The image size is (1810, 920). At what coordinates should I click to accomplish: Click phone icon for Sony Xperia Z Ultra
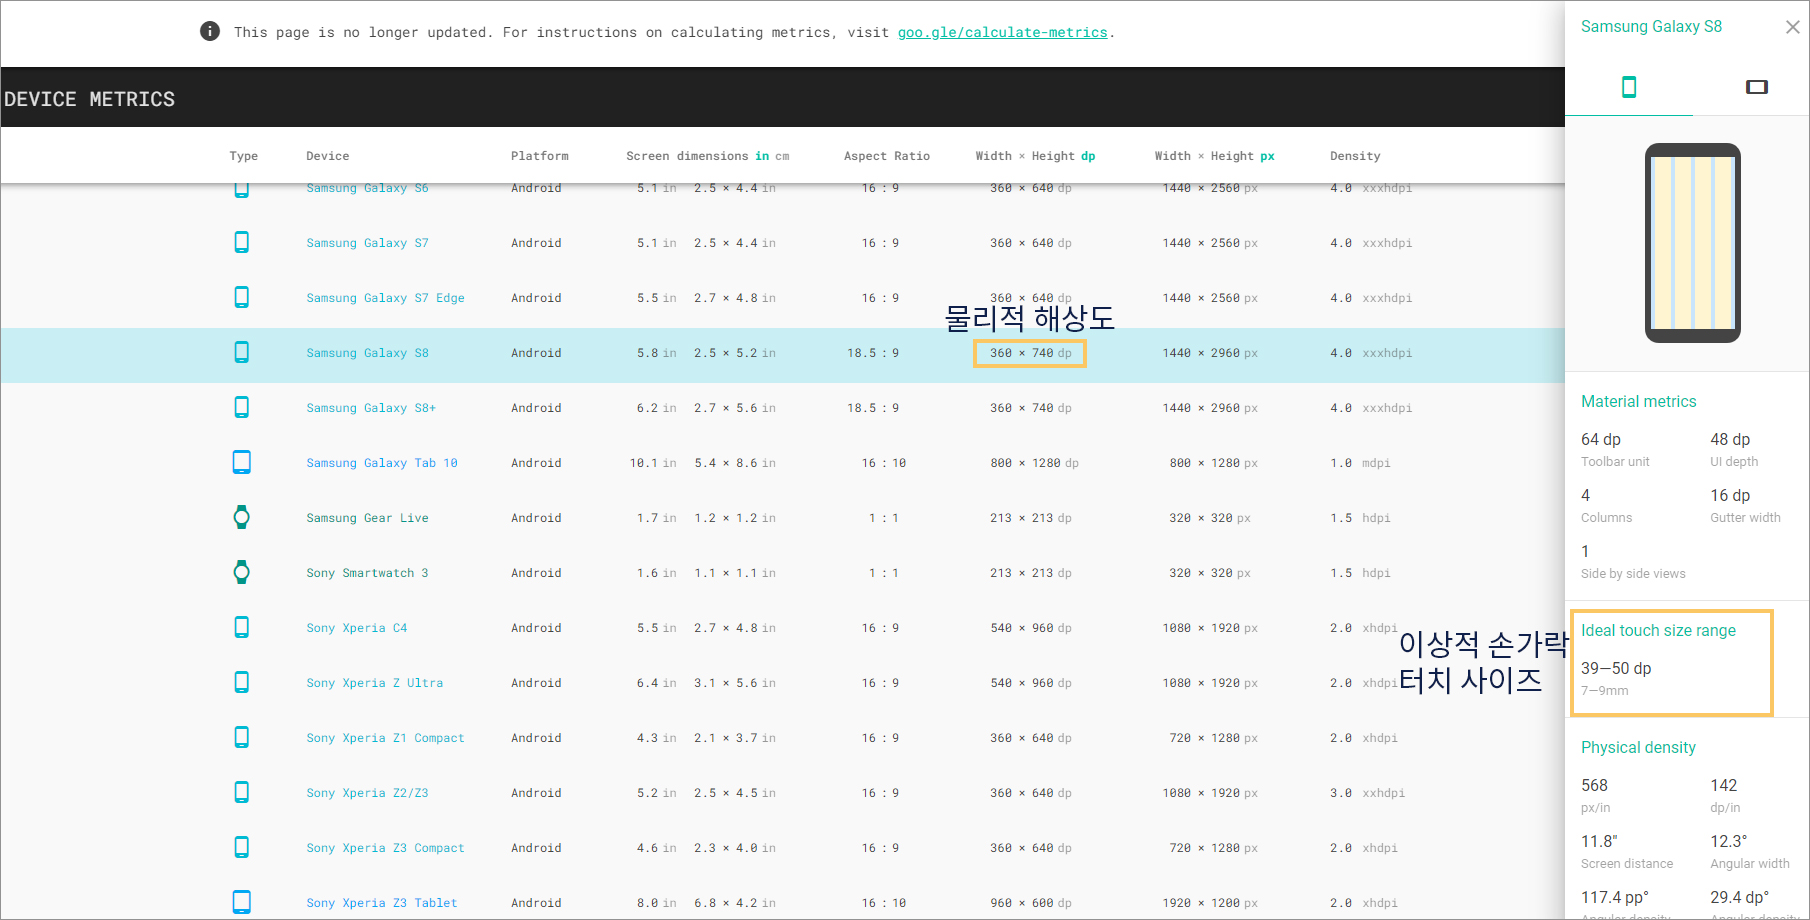coord(241,682)
